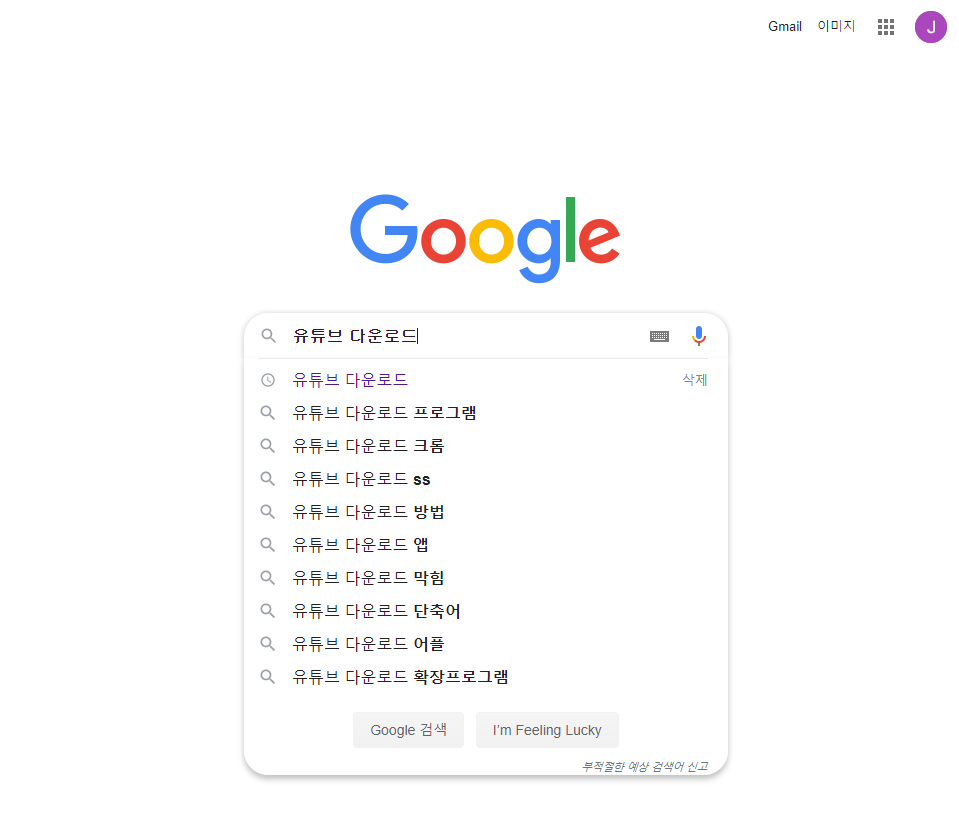This screenshot has width=959, height=820.
Task: Open the purple J account avatar
Action: click(930, 27)
